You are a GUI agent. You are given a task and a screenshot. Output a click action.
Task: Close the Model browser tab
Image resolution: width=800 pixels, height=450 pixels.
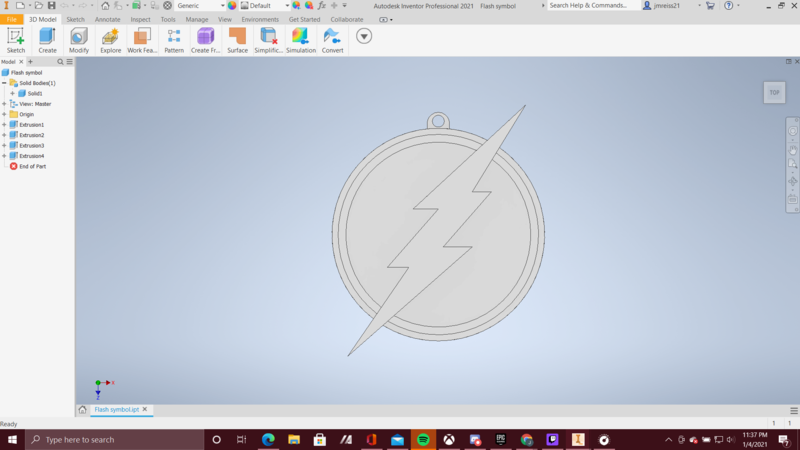[x=21, y=62]
